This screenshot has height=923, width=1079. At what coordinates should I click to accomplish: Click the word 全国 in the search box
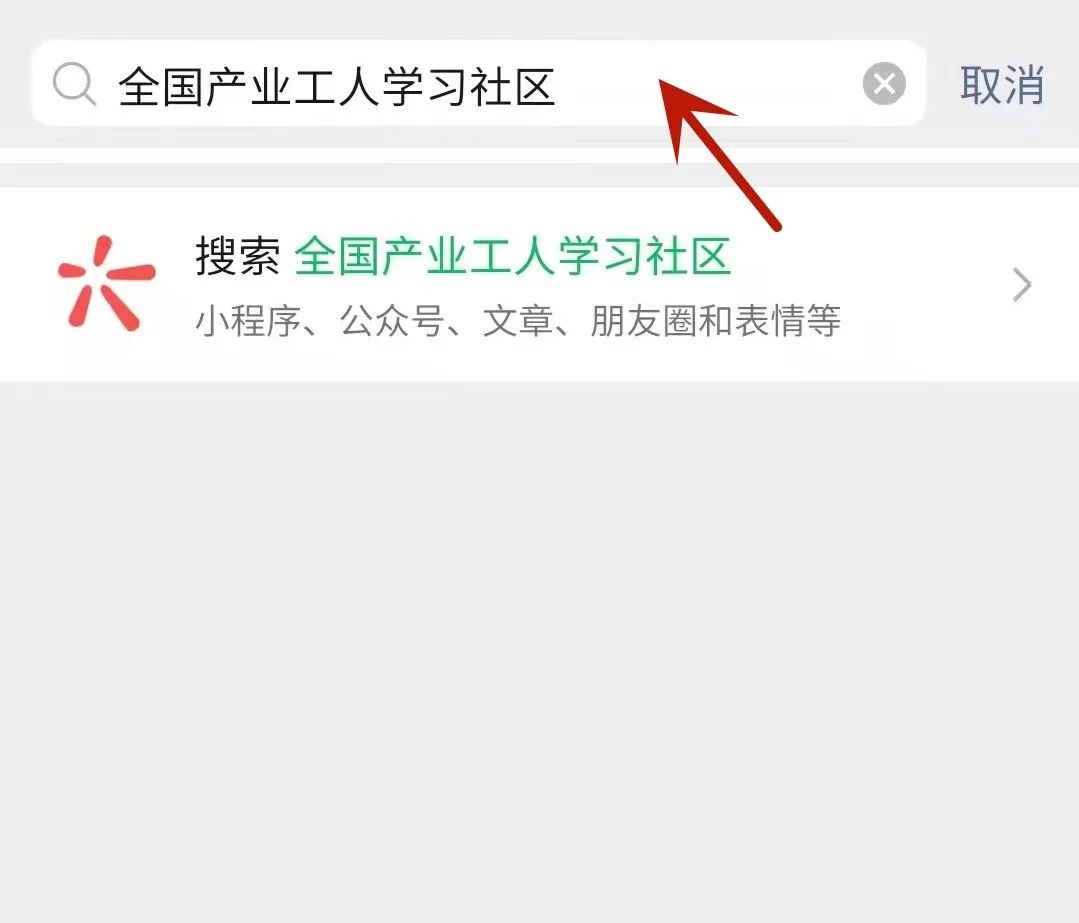coord(160,87)
